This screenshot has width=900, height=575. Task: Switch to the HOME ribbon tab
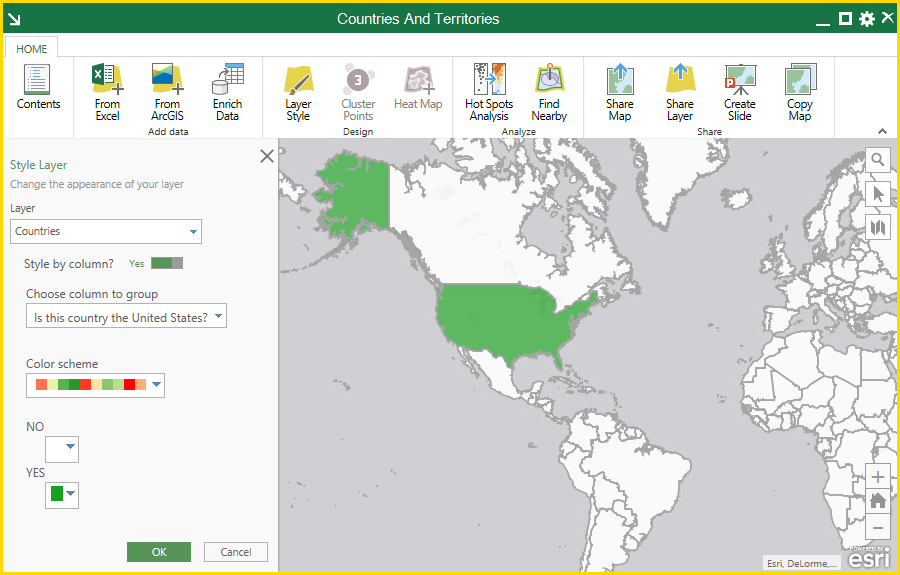[x=32, y=49]
